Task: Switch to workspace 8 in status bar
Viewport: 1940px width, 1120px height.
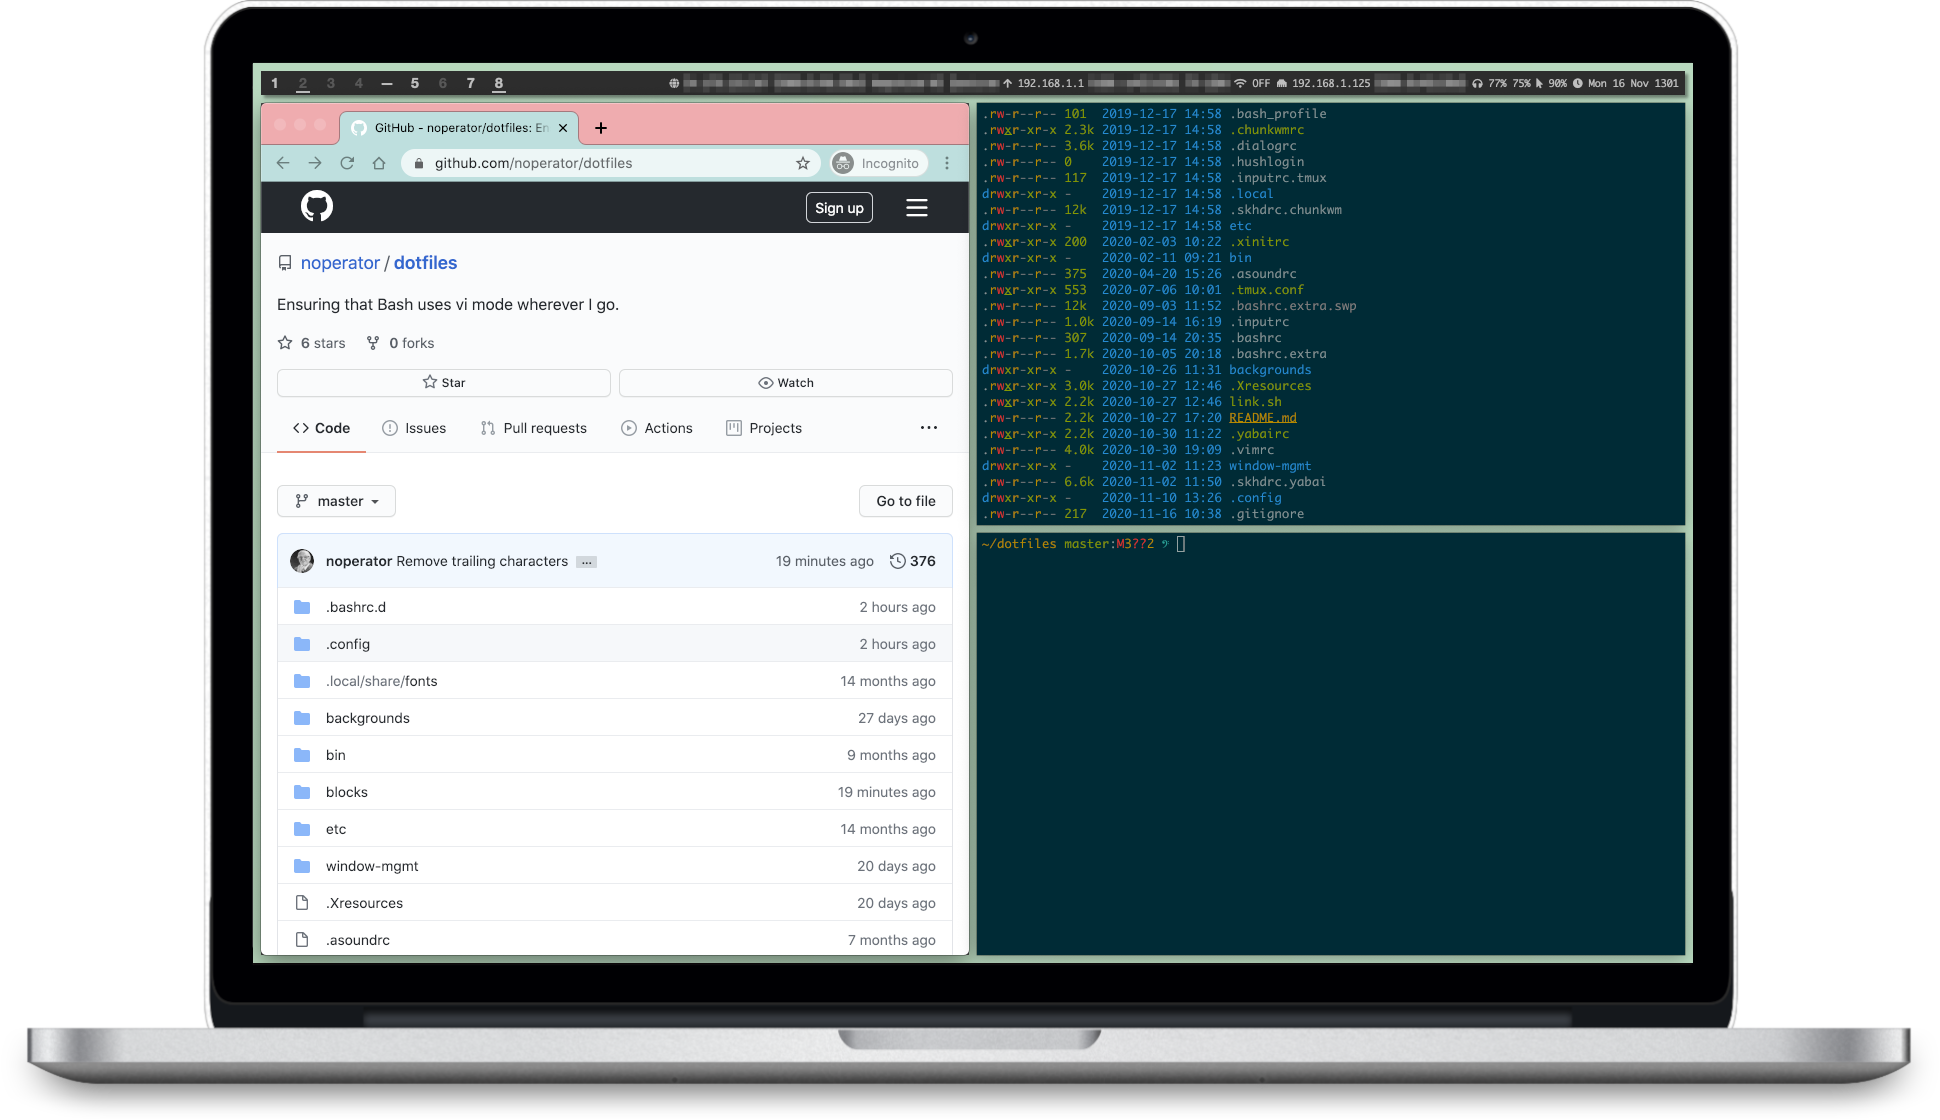Action: tap(499, 83)
